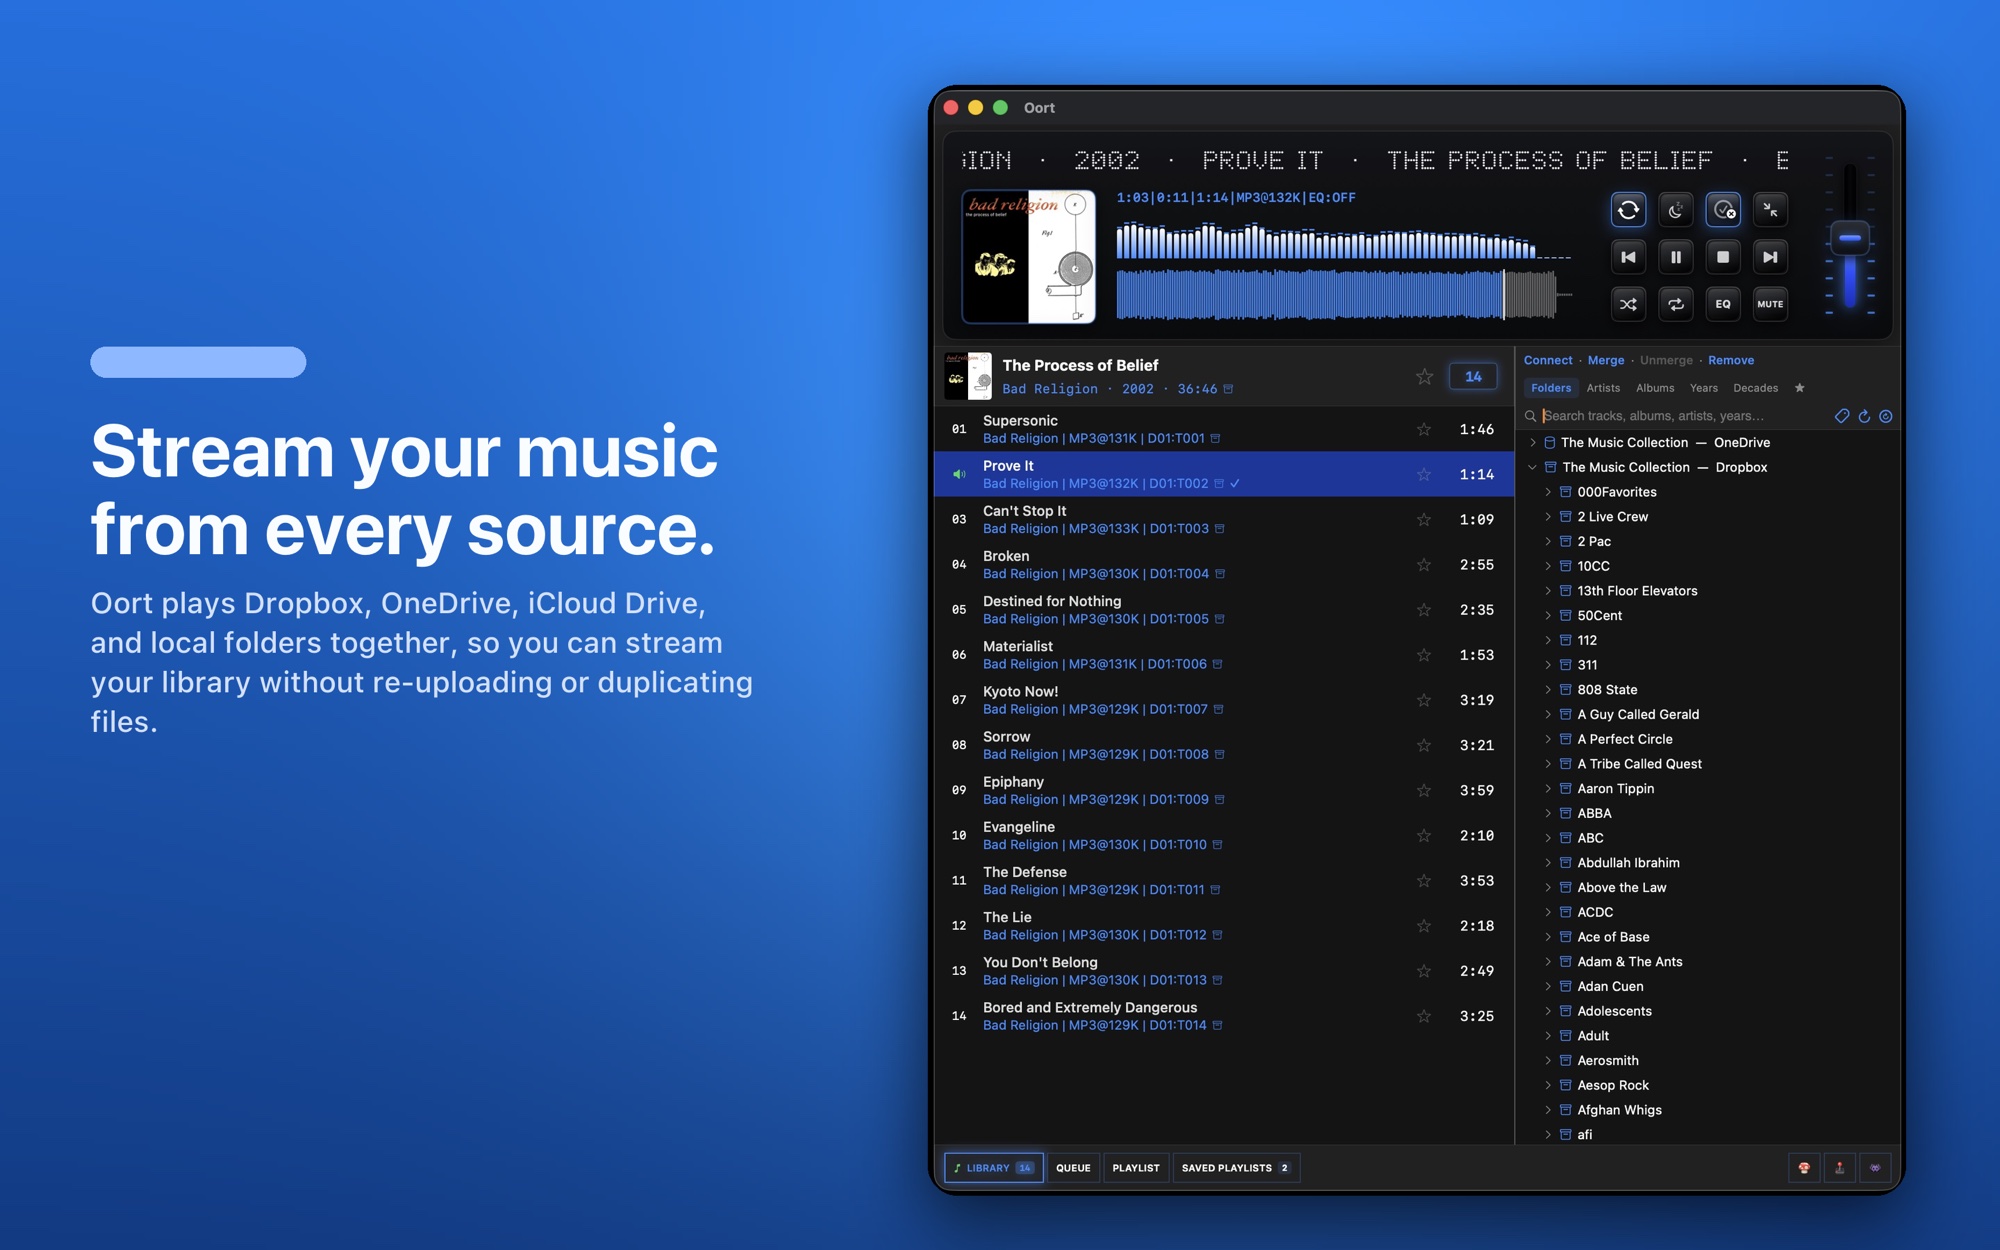Click the Bad Religion album artwork
2000x1250 pixels.
tap(1028, 256)
